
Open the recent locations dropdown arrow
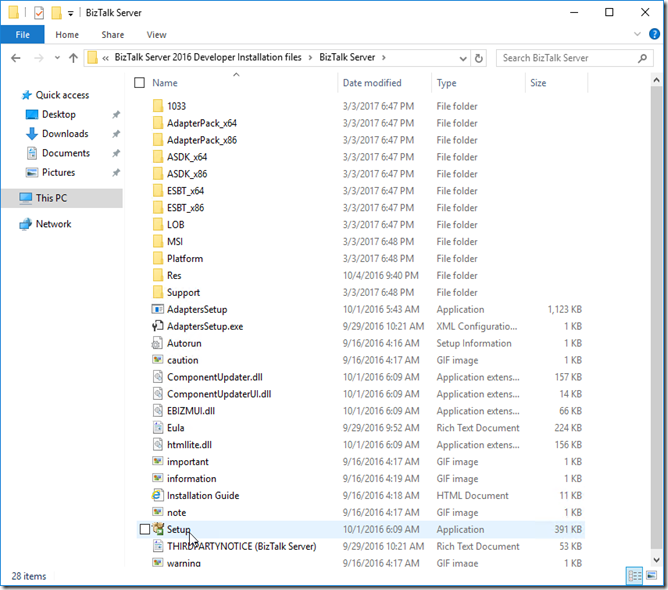coord(56,58)
